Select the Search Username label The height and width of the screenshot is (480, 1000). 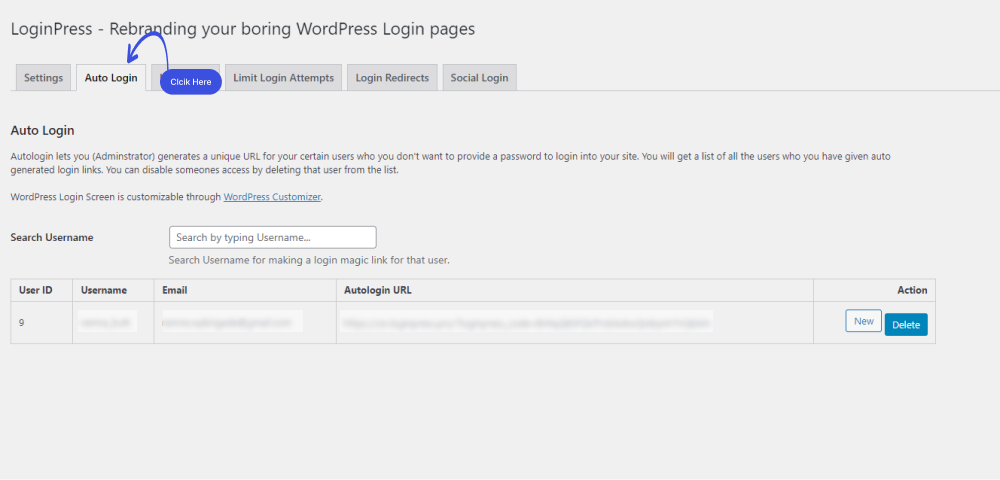(52, 237)
